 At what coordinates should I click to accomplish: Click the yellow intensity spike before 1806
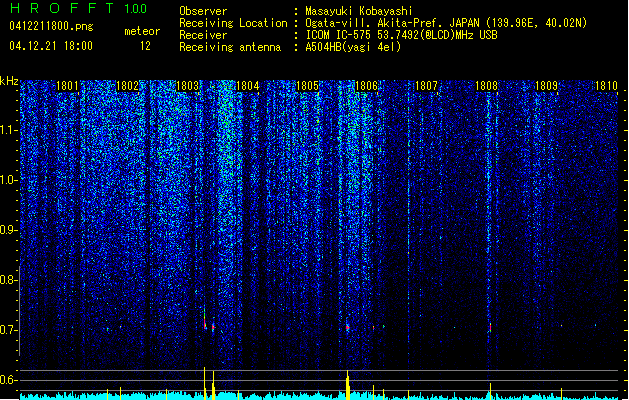(x=348, y=385)
